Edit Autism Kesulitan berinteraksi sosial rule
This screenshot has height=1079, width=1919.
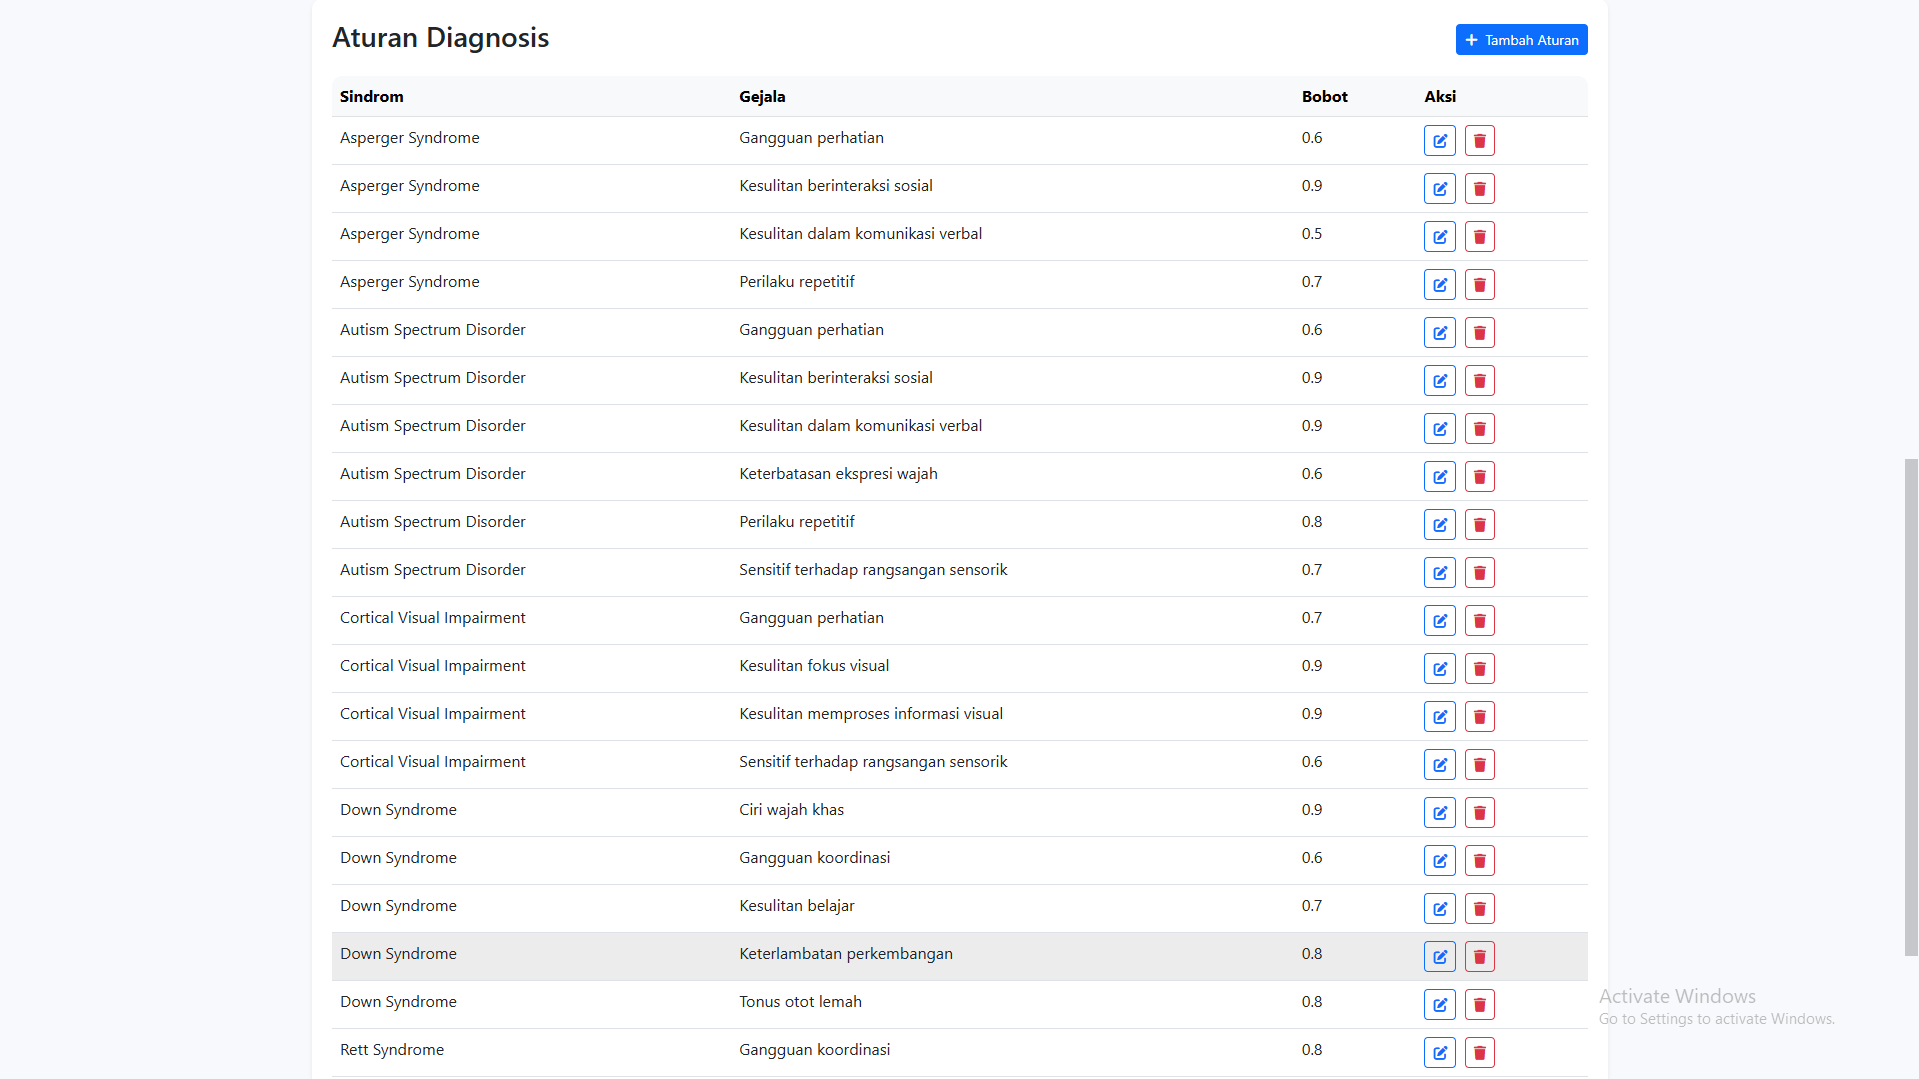(x=1440, y=381)
